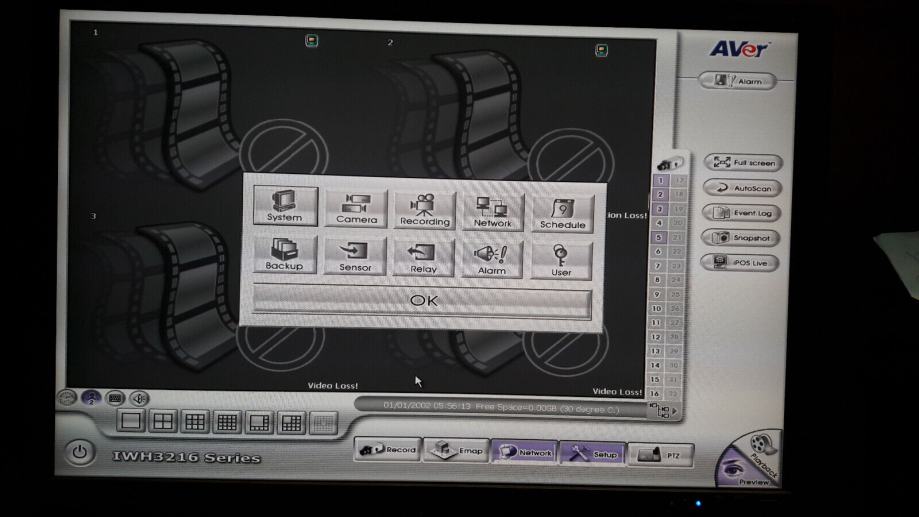Viewport: 919px width, 517px height.
Task: Click the round icon left of user icon
Action: point(67,398)
